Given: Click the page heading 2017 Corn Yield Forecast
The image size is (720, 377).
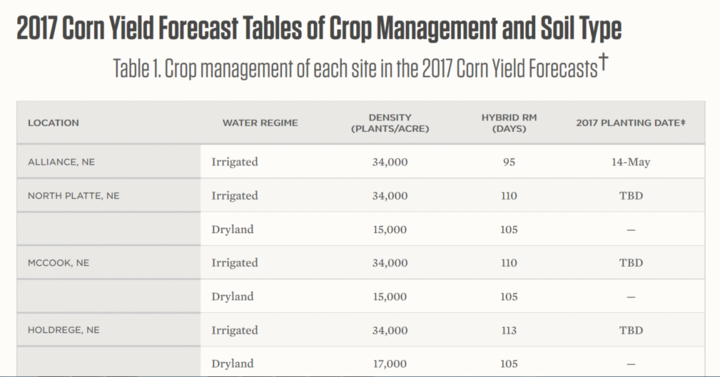Looking at the screenshot, I should point(319,28).
